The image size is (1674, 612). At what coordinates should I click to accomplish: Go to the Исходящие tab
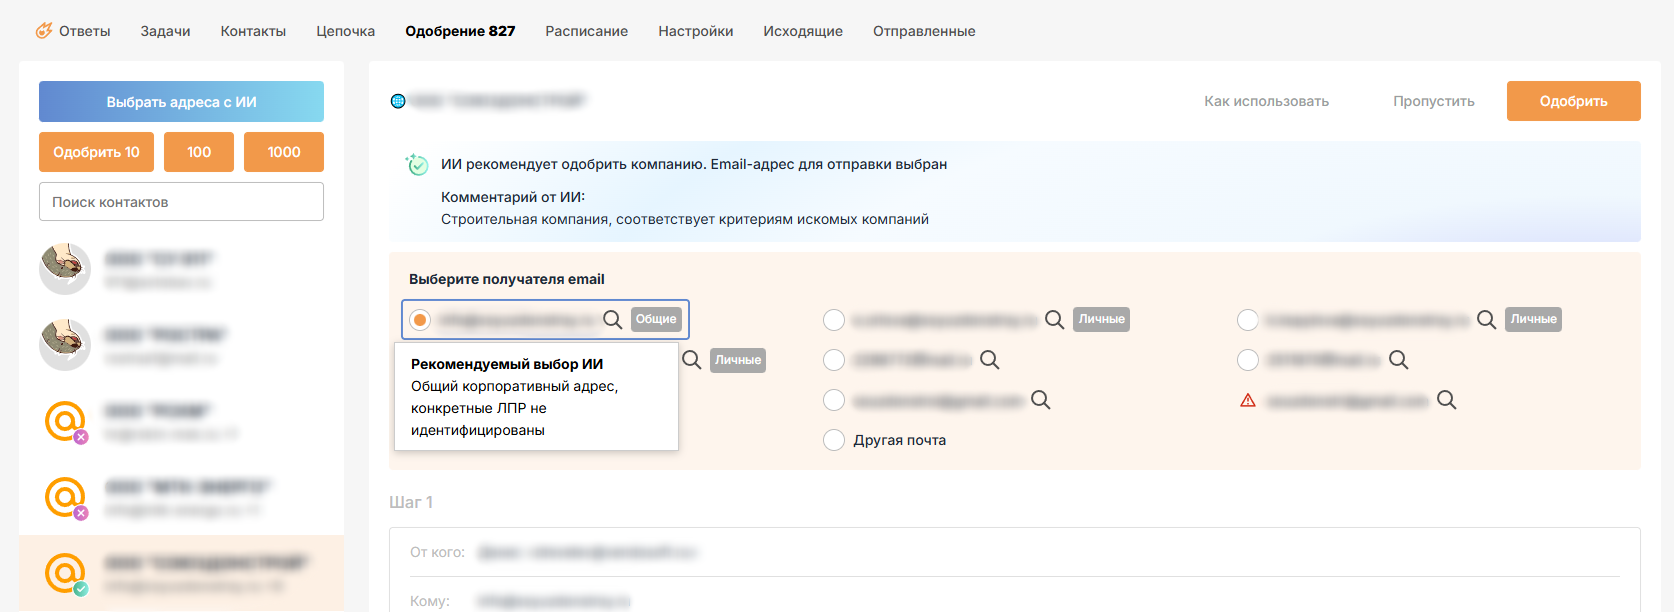pos(802,31)
